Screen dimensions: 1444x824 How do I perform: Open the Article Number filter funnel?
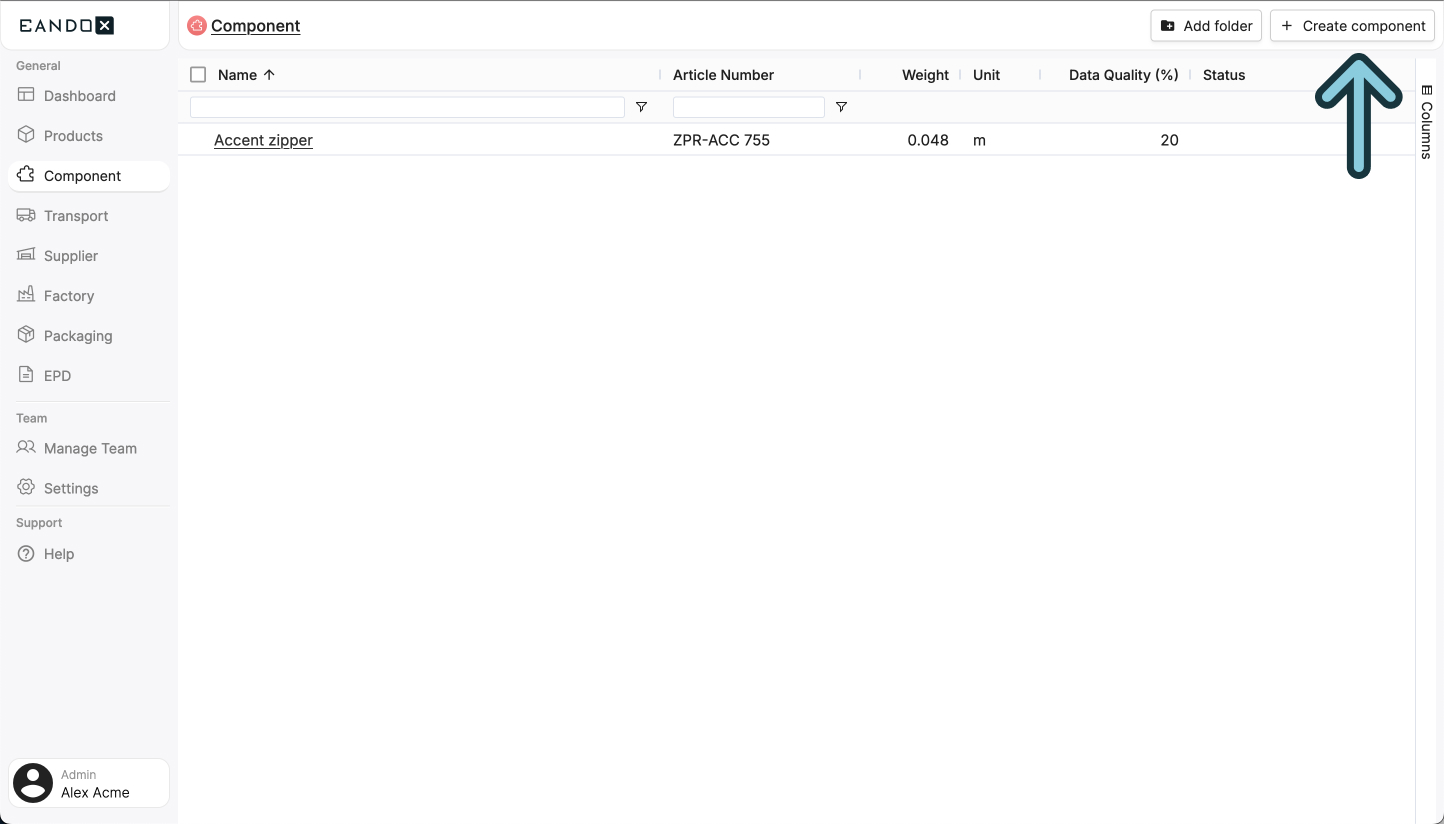pos(841,106)
